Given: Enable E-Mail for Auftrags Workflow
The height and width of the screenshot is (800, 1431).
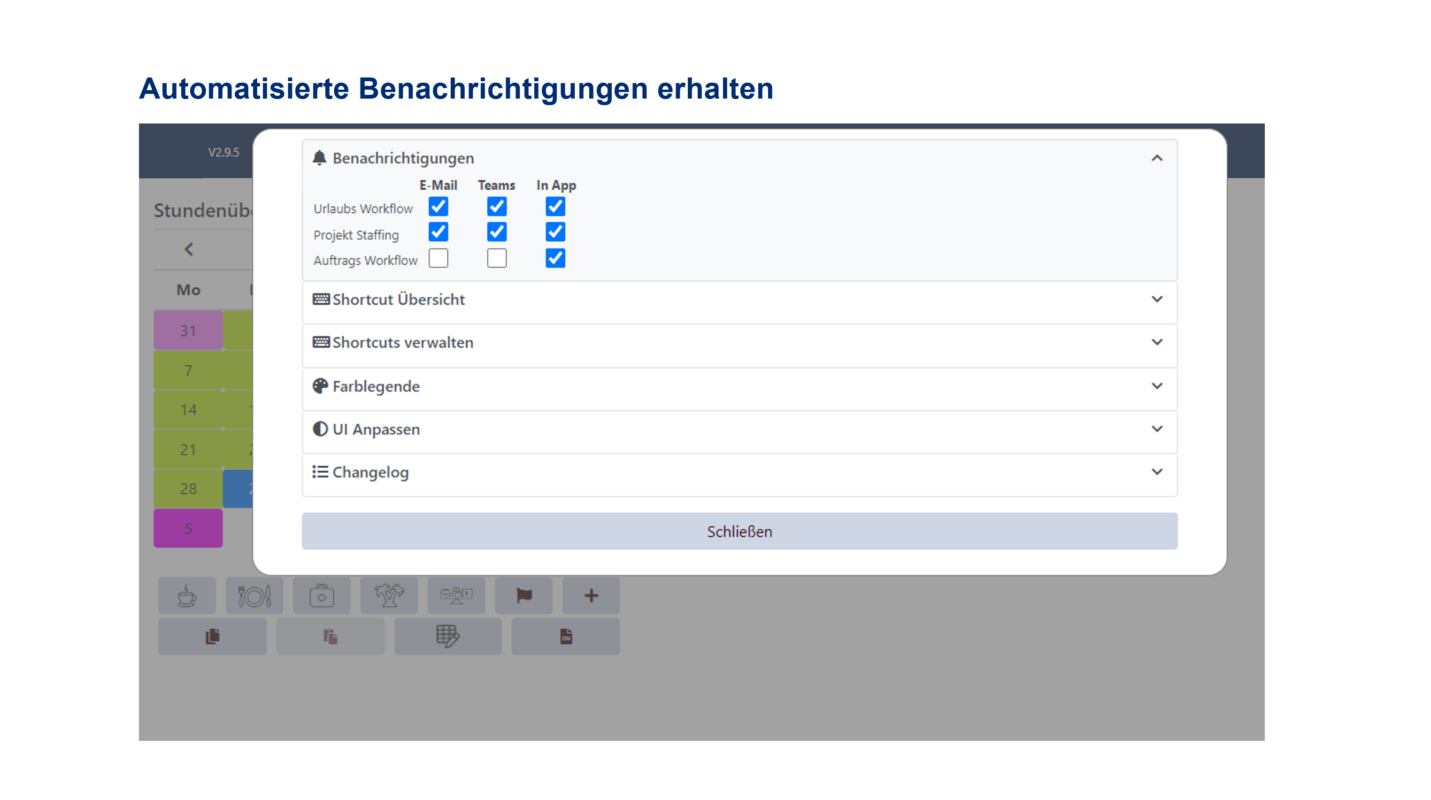Looking at the screenshot, I should tap(438, 258).
